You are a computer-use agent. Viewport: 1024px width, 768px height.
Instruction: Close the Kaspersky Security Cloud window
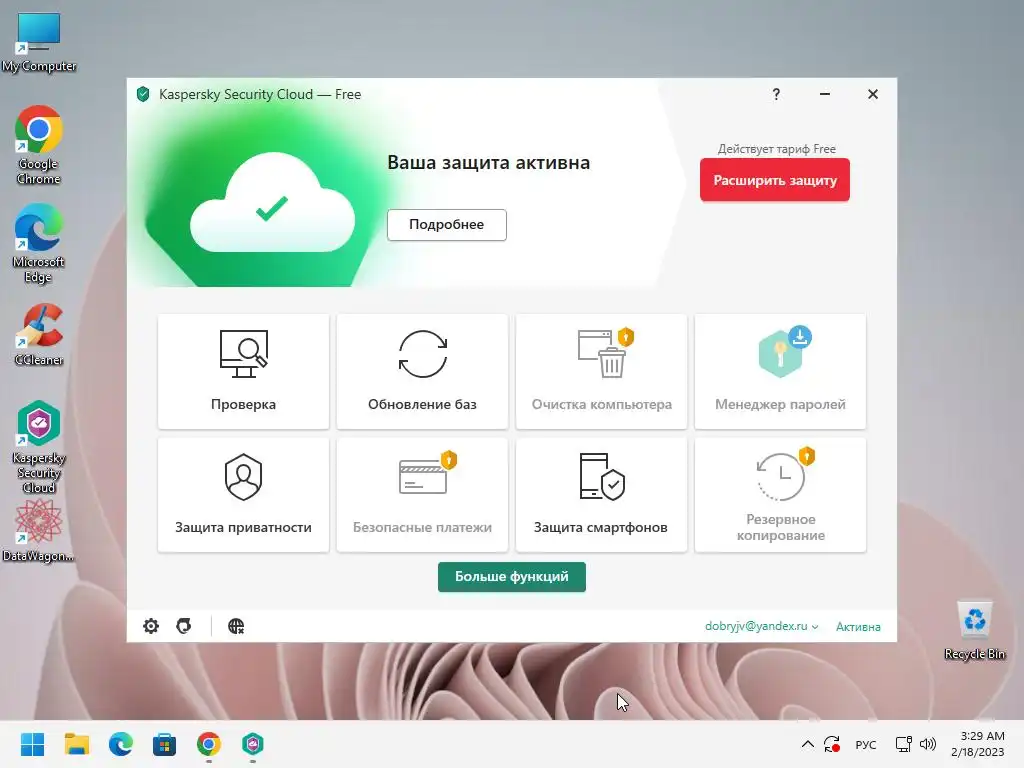(x=872, y=94)
